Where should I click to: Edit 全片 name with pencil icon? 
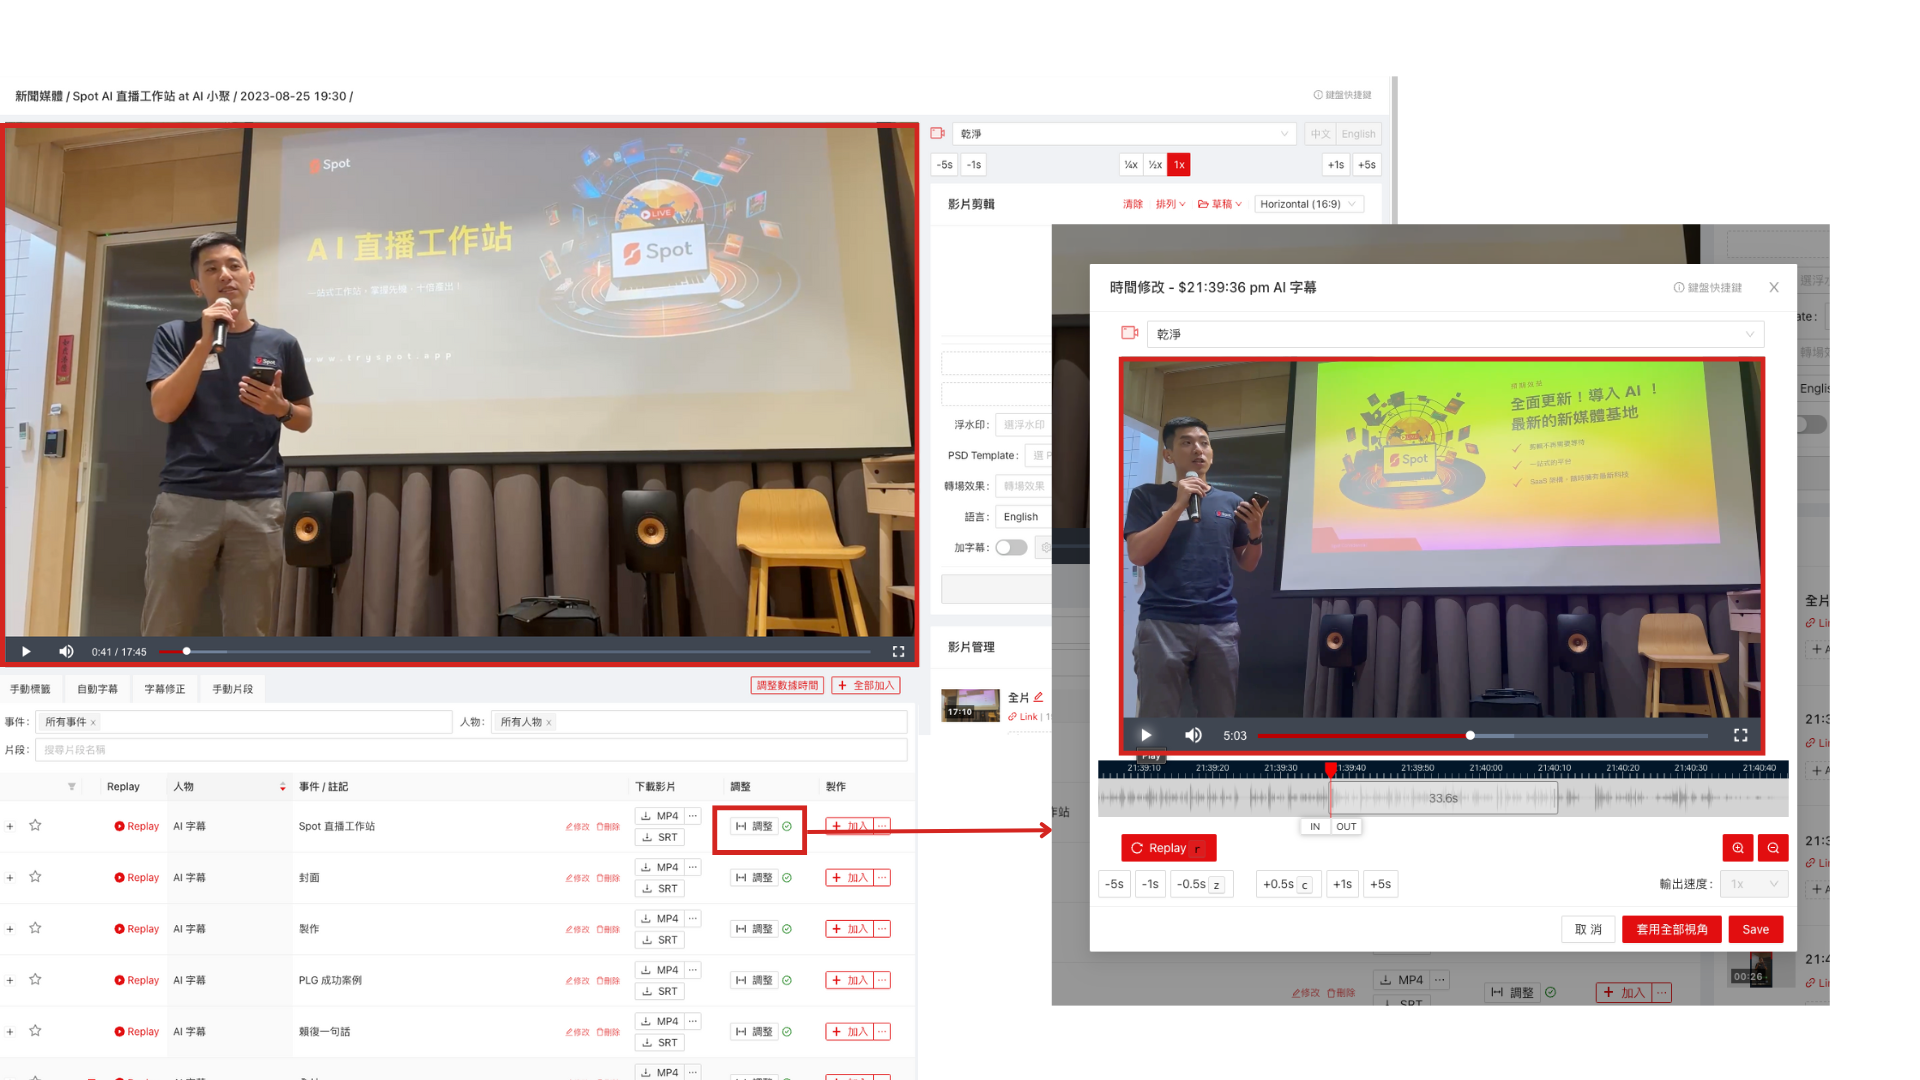point(1038,697)
